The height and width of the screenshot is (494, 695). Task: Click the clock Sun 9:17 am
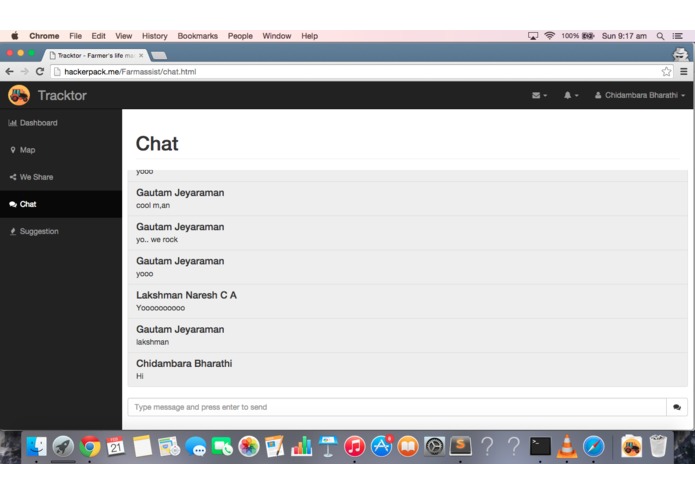coord(624,36)
